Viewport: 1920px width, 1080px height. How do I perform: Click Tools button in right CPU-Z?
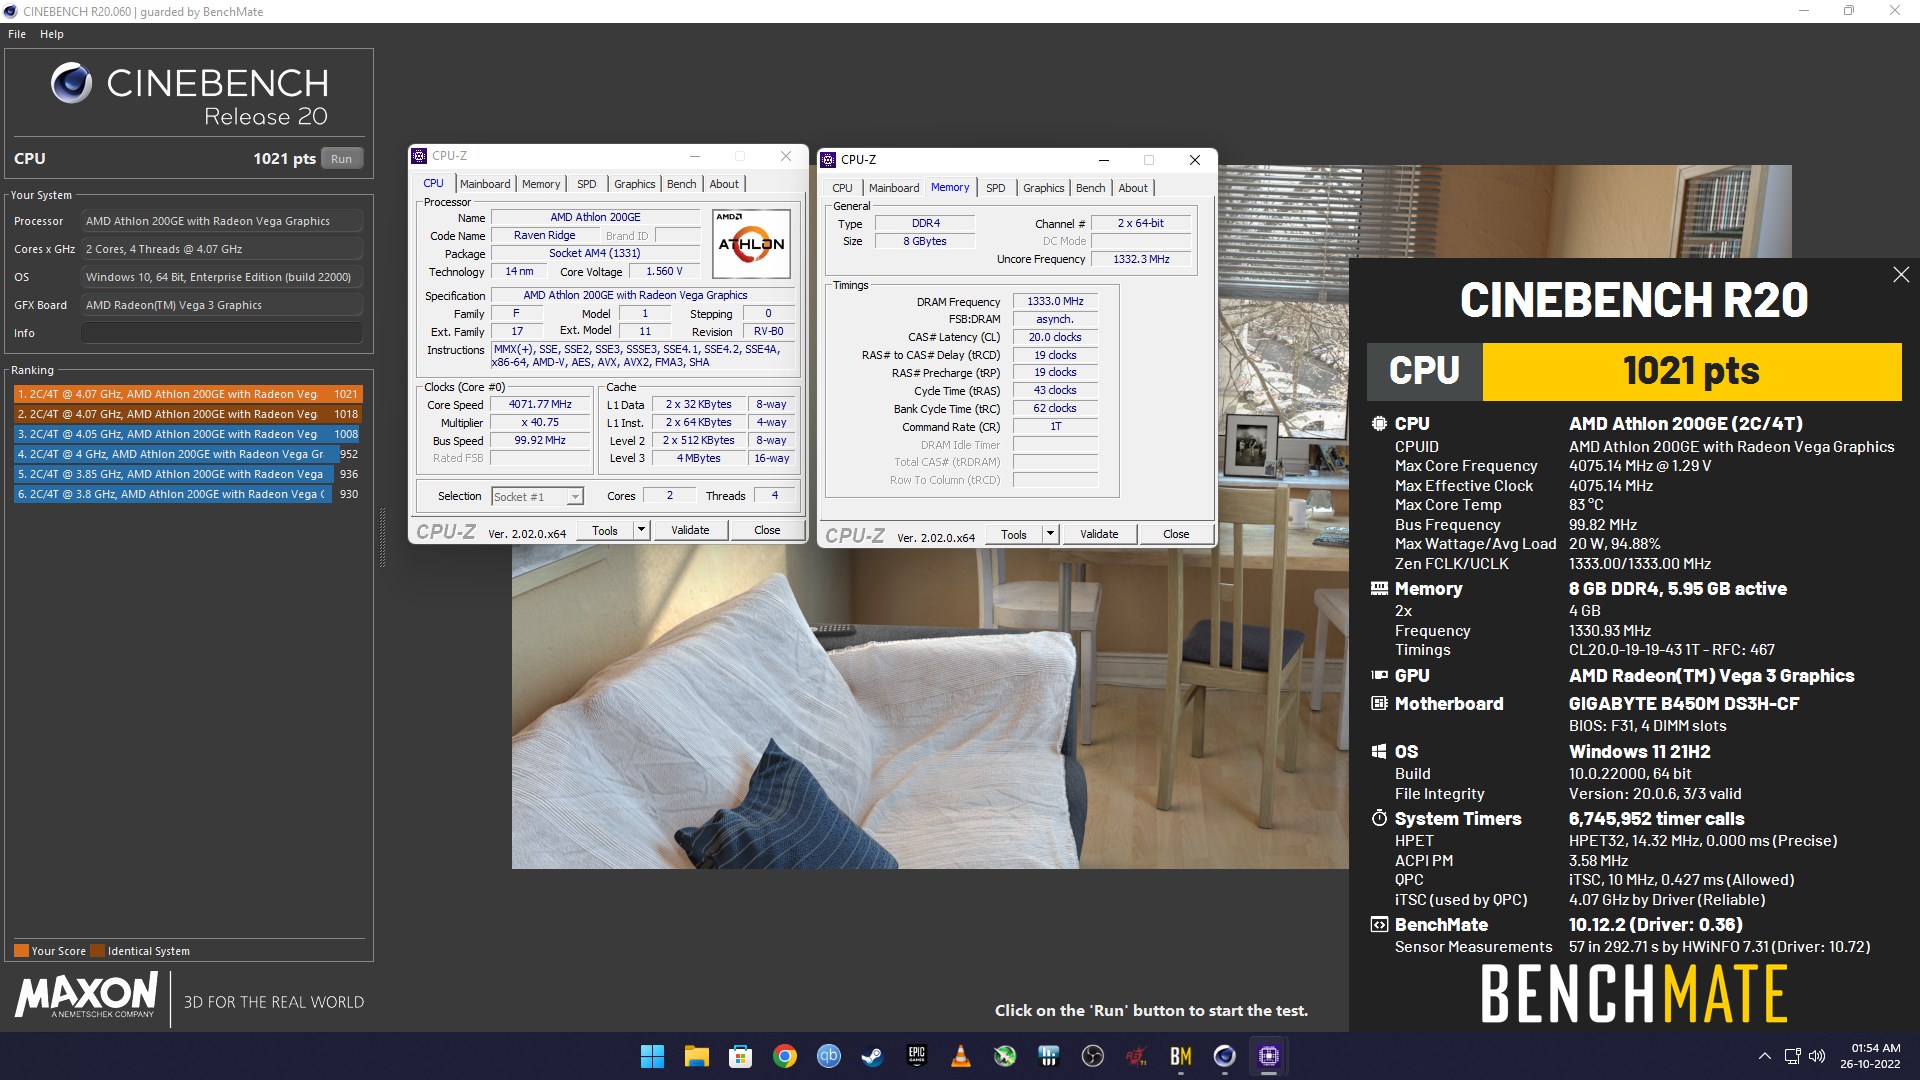[1015, 535]
